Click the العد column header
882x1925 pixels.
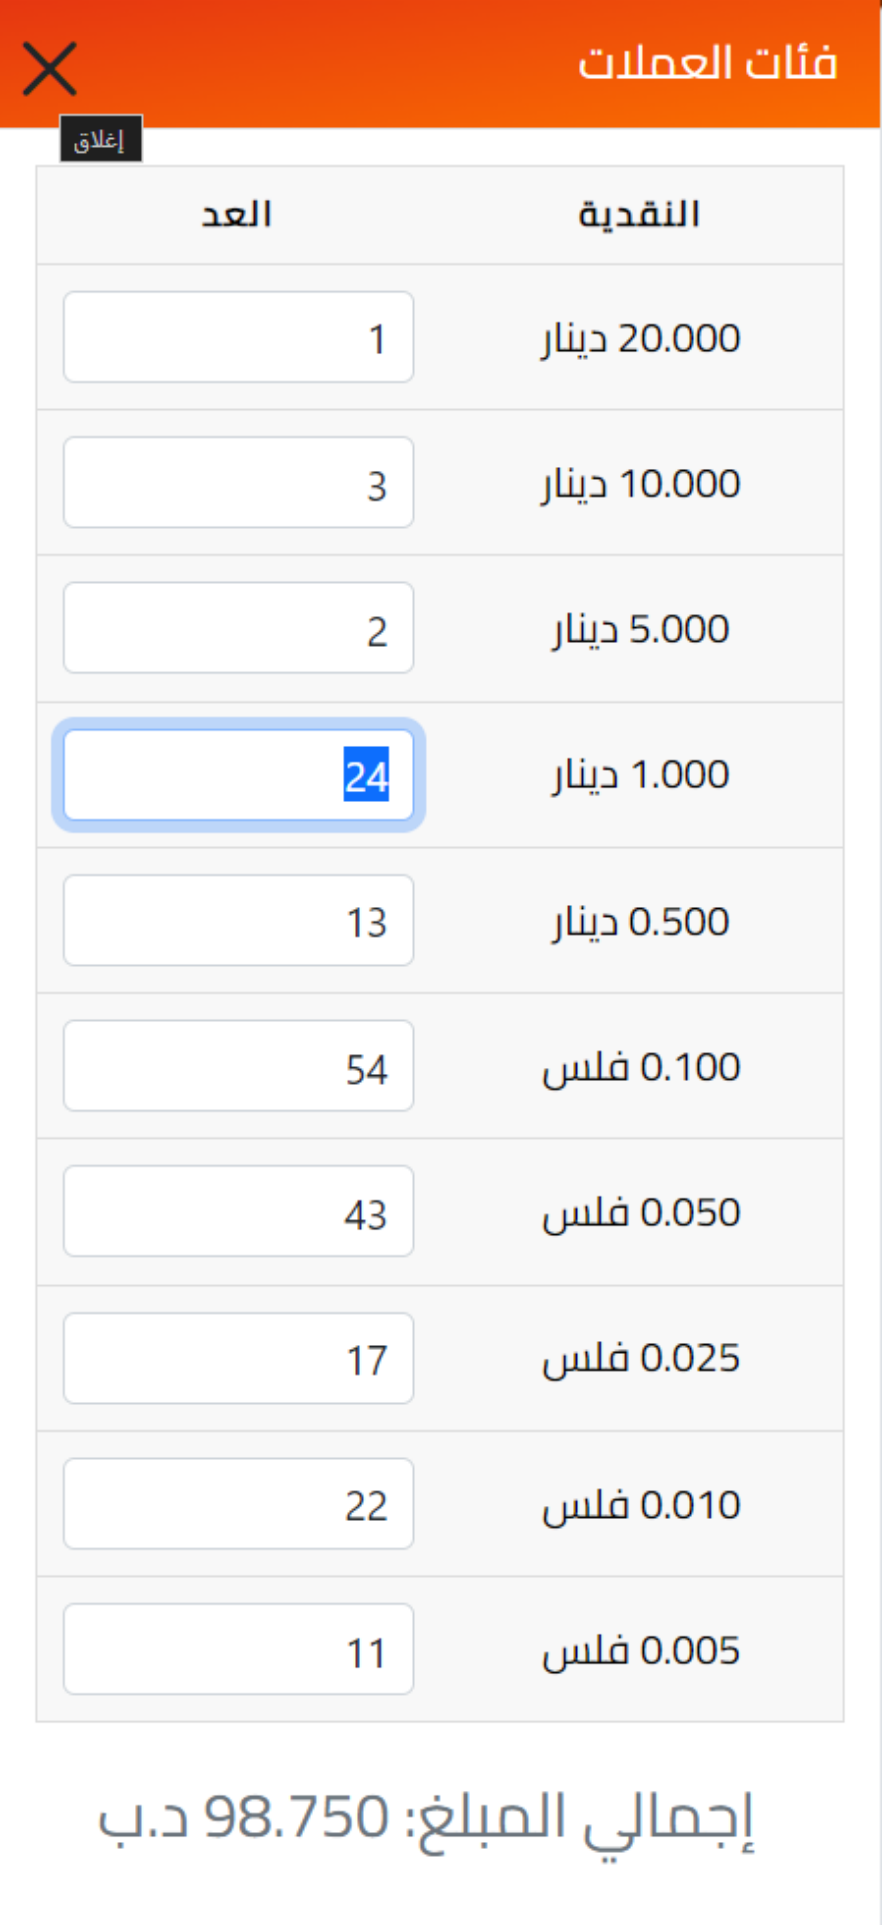237,215
